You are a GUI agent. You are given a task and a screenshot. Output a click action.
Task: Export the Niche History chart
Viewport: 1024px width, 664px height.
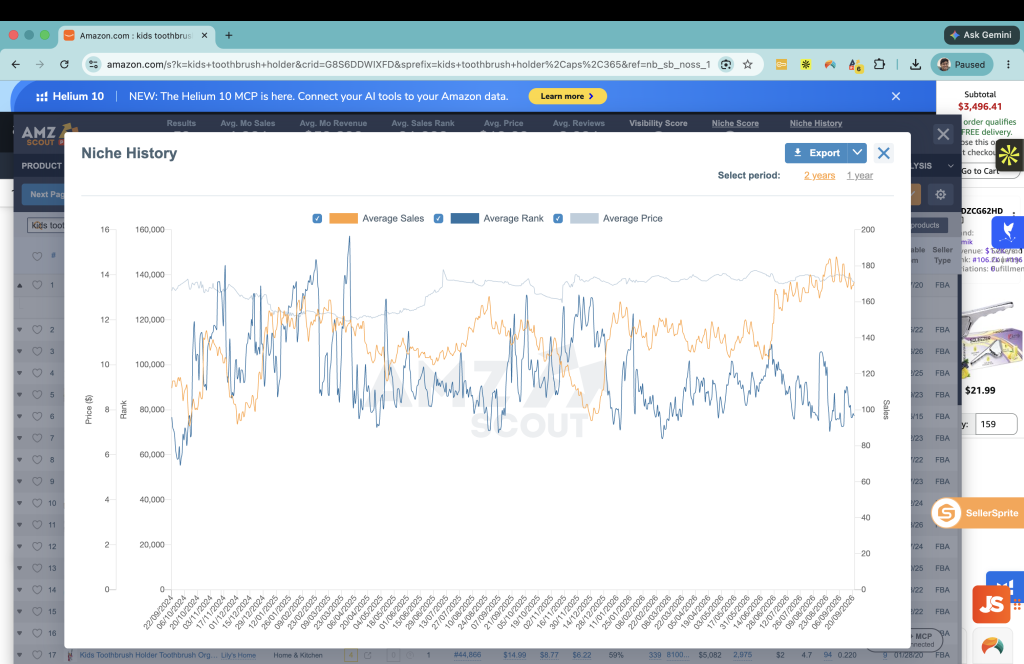click(x=816, y=153)
